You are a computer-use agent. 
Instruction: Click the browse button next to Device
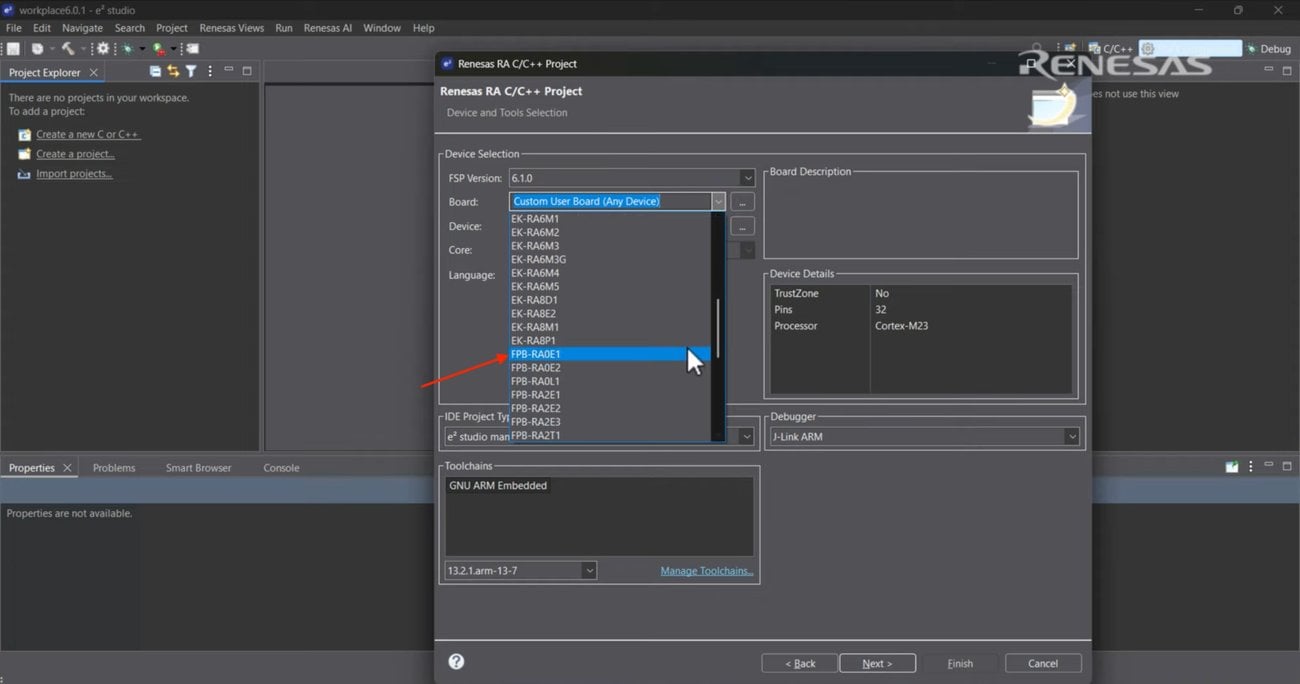tap(742, 226)
